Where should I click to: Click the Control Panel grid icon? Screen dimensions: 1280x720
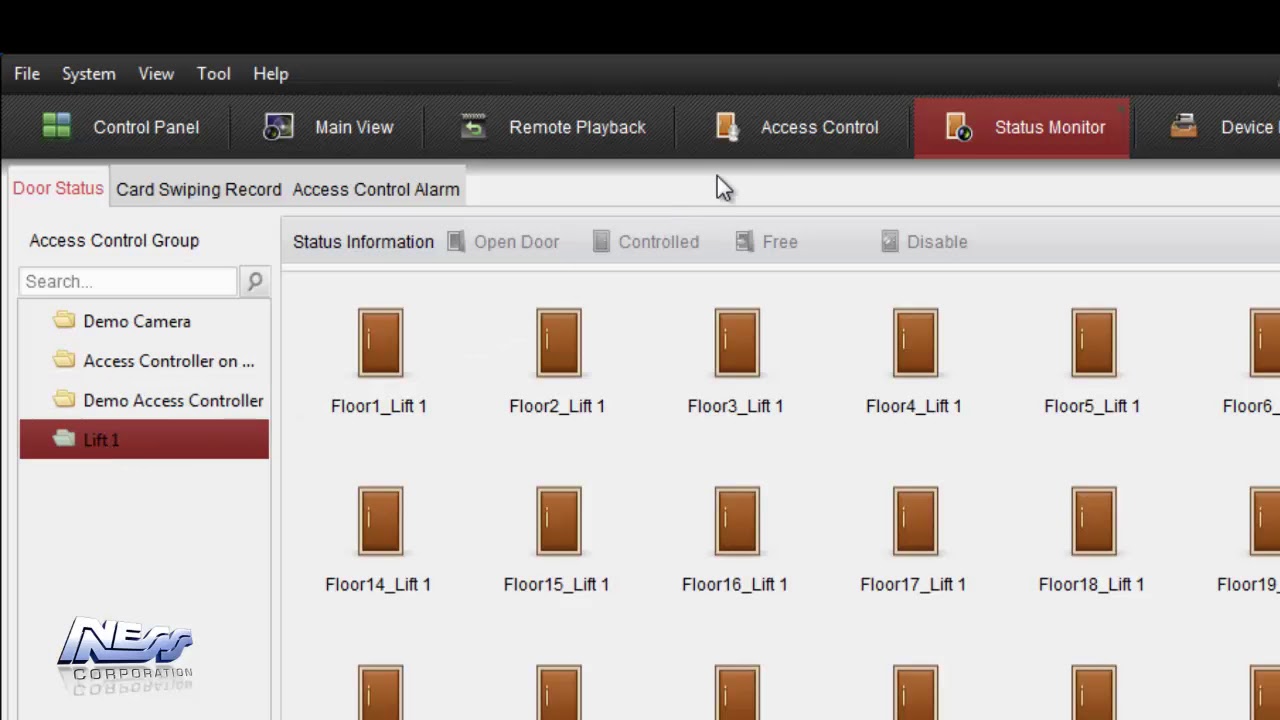click(56, 126)
